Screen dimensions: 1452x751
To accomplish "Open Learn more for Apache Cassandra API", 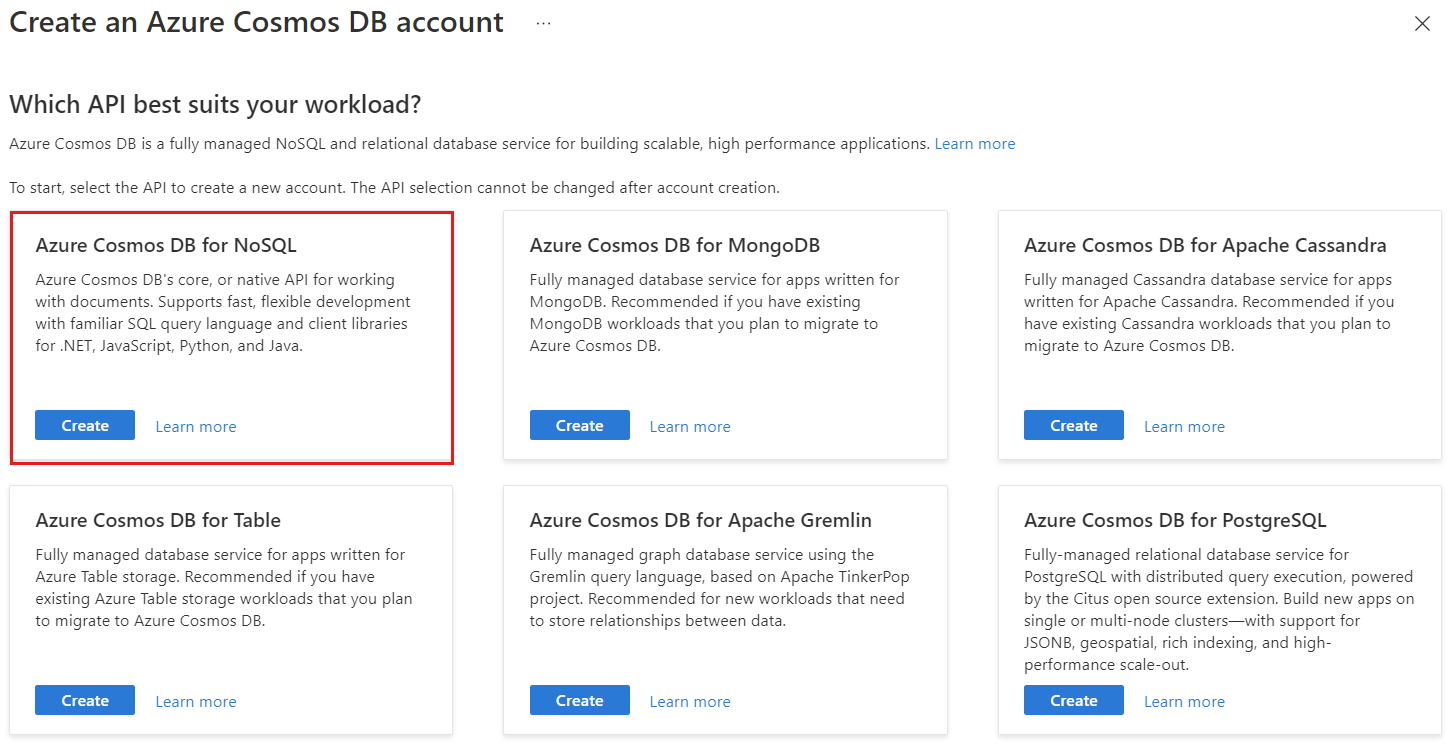I will pos(1184,426).
